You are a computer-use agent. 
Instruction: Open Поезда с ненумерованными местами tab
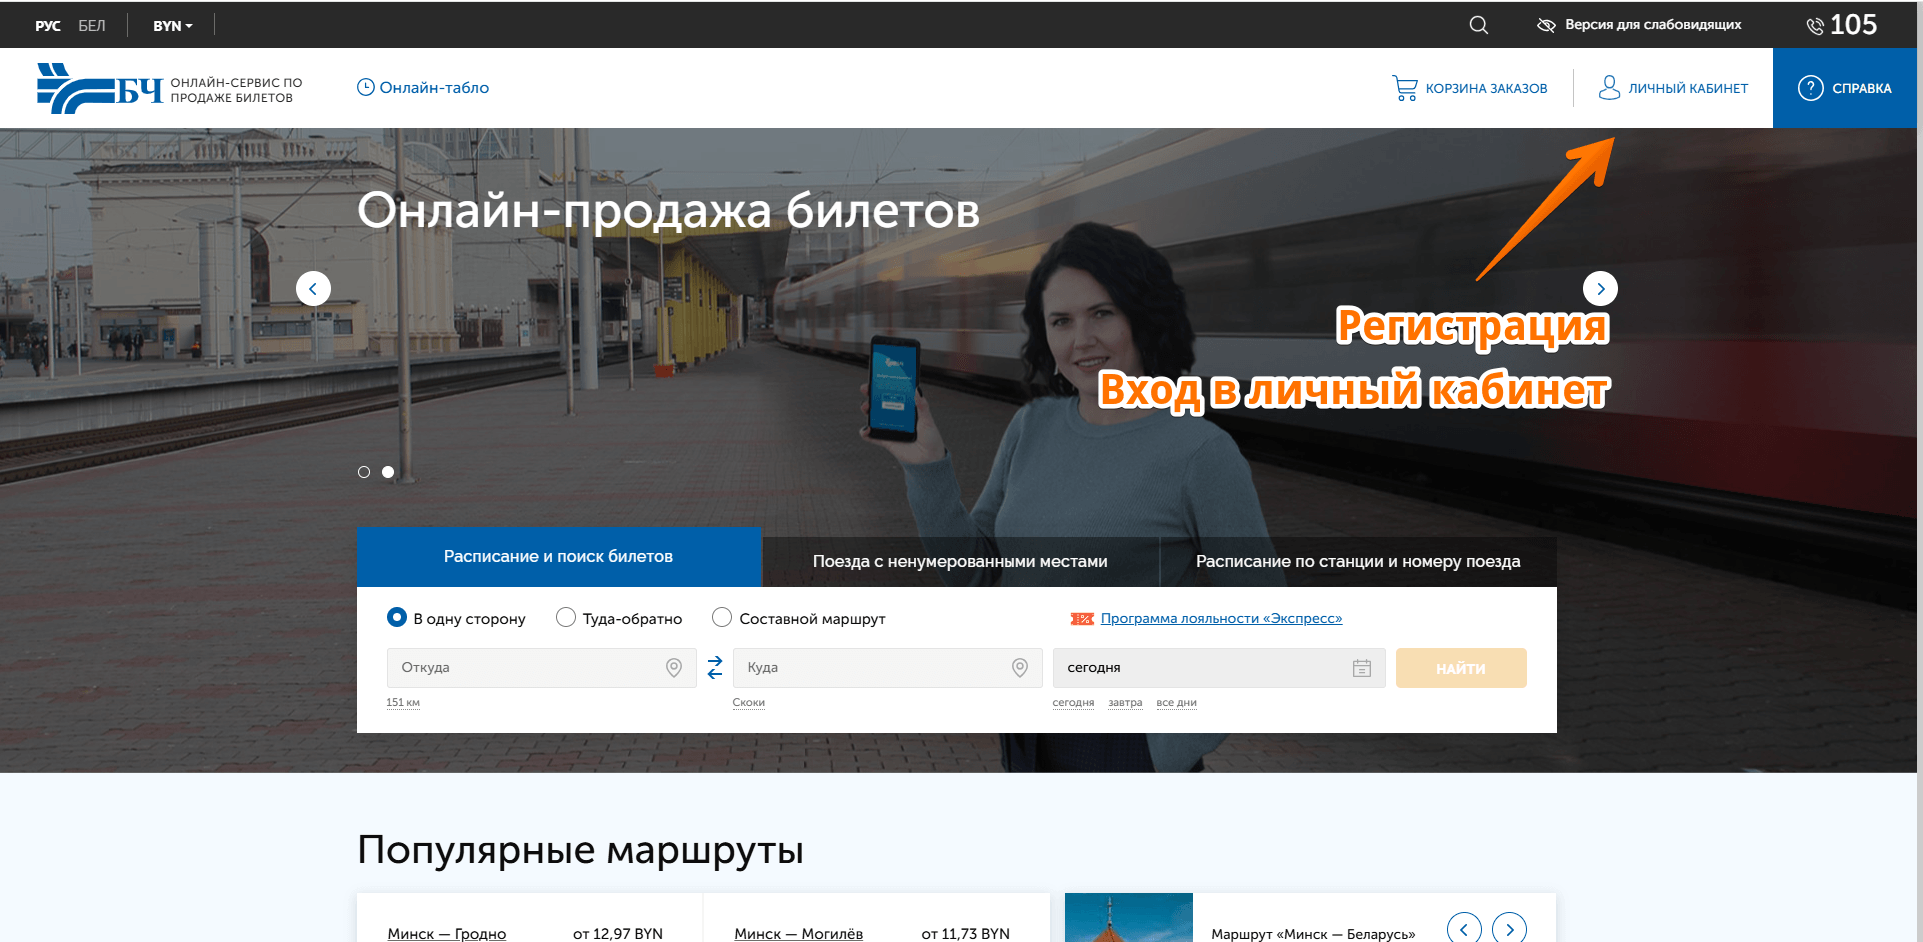(960, 562)
